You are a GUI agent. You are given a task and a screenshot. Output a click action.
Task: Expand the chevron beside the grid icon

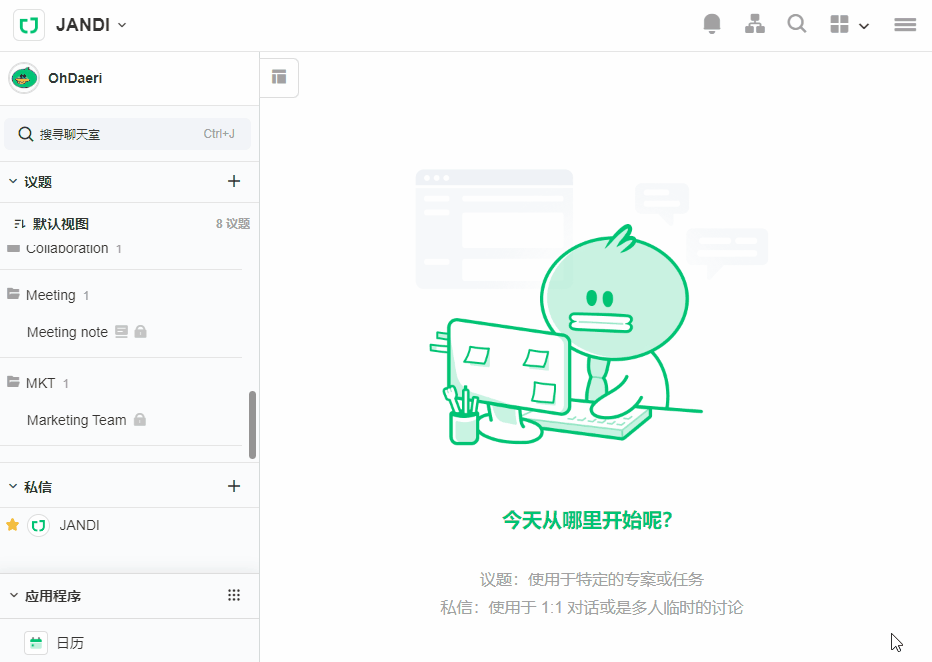[864, 26]
